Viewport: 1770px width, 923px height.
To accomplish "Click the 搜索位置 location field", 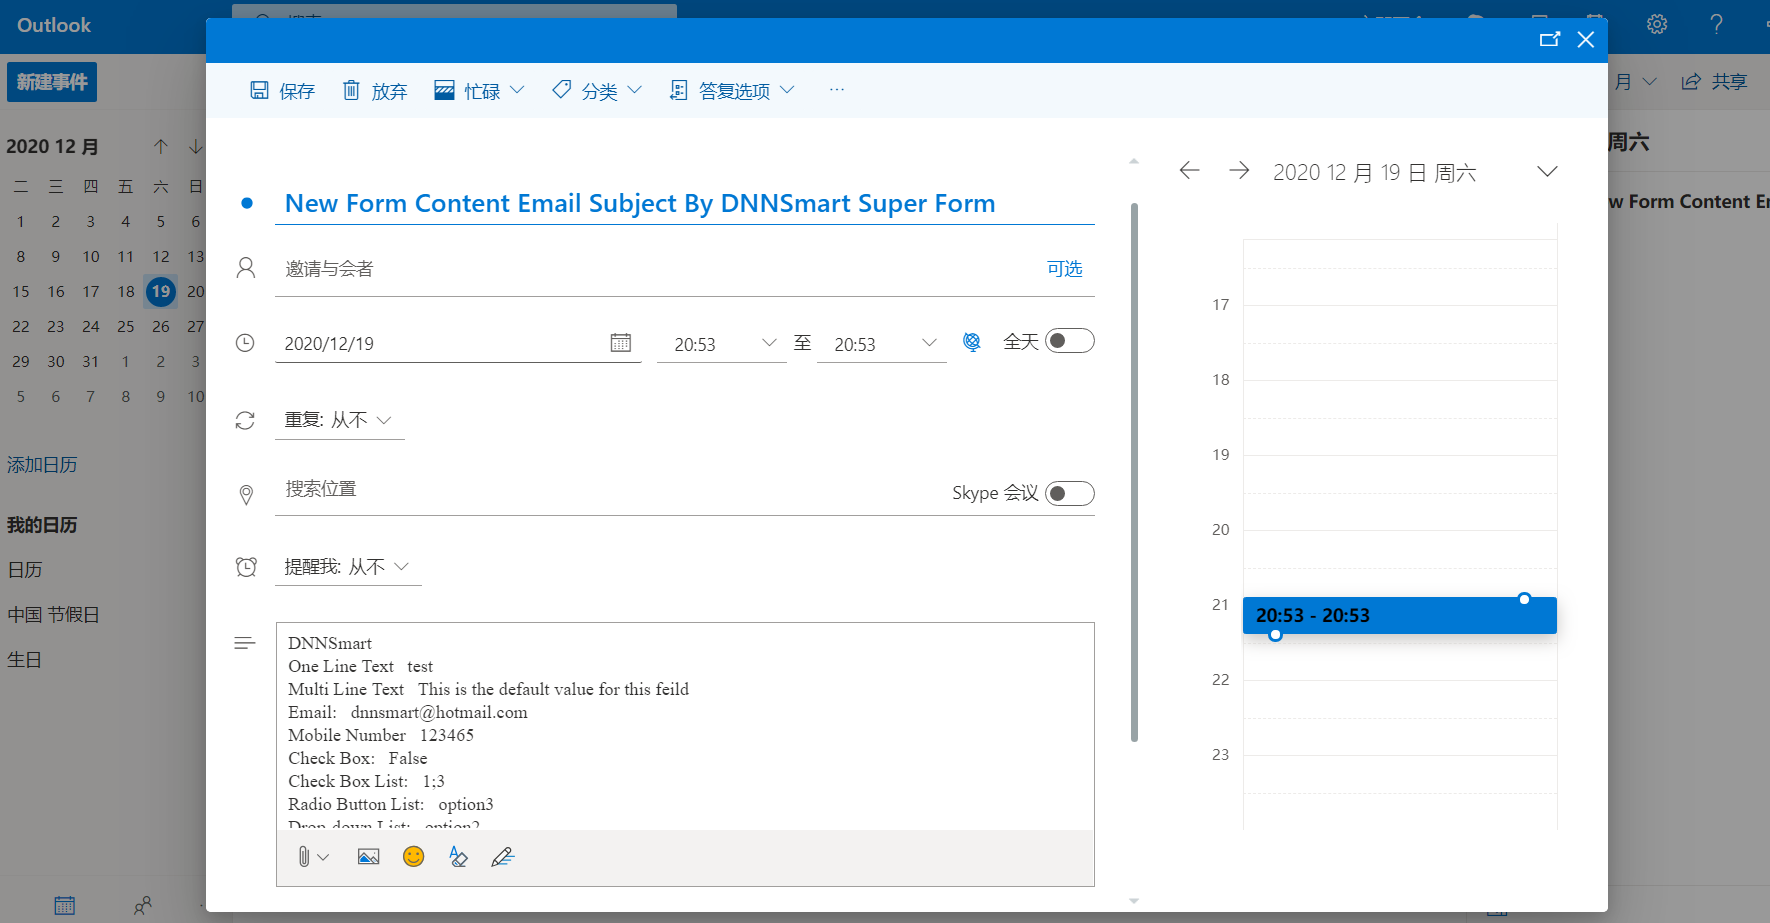I will (x=610, y=490).
